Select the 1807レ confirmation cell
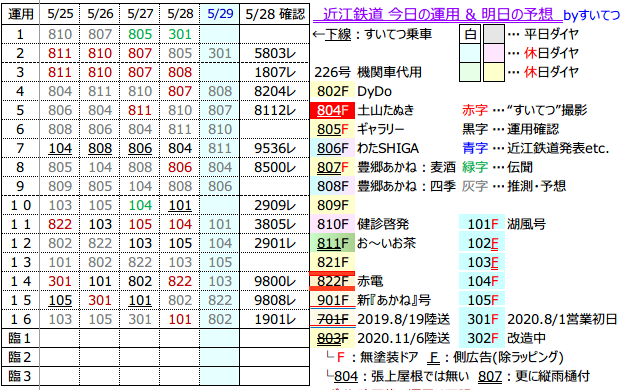 (x=275, y=72)
